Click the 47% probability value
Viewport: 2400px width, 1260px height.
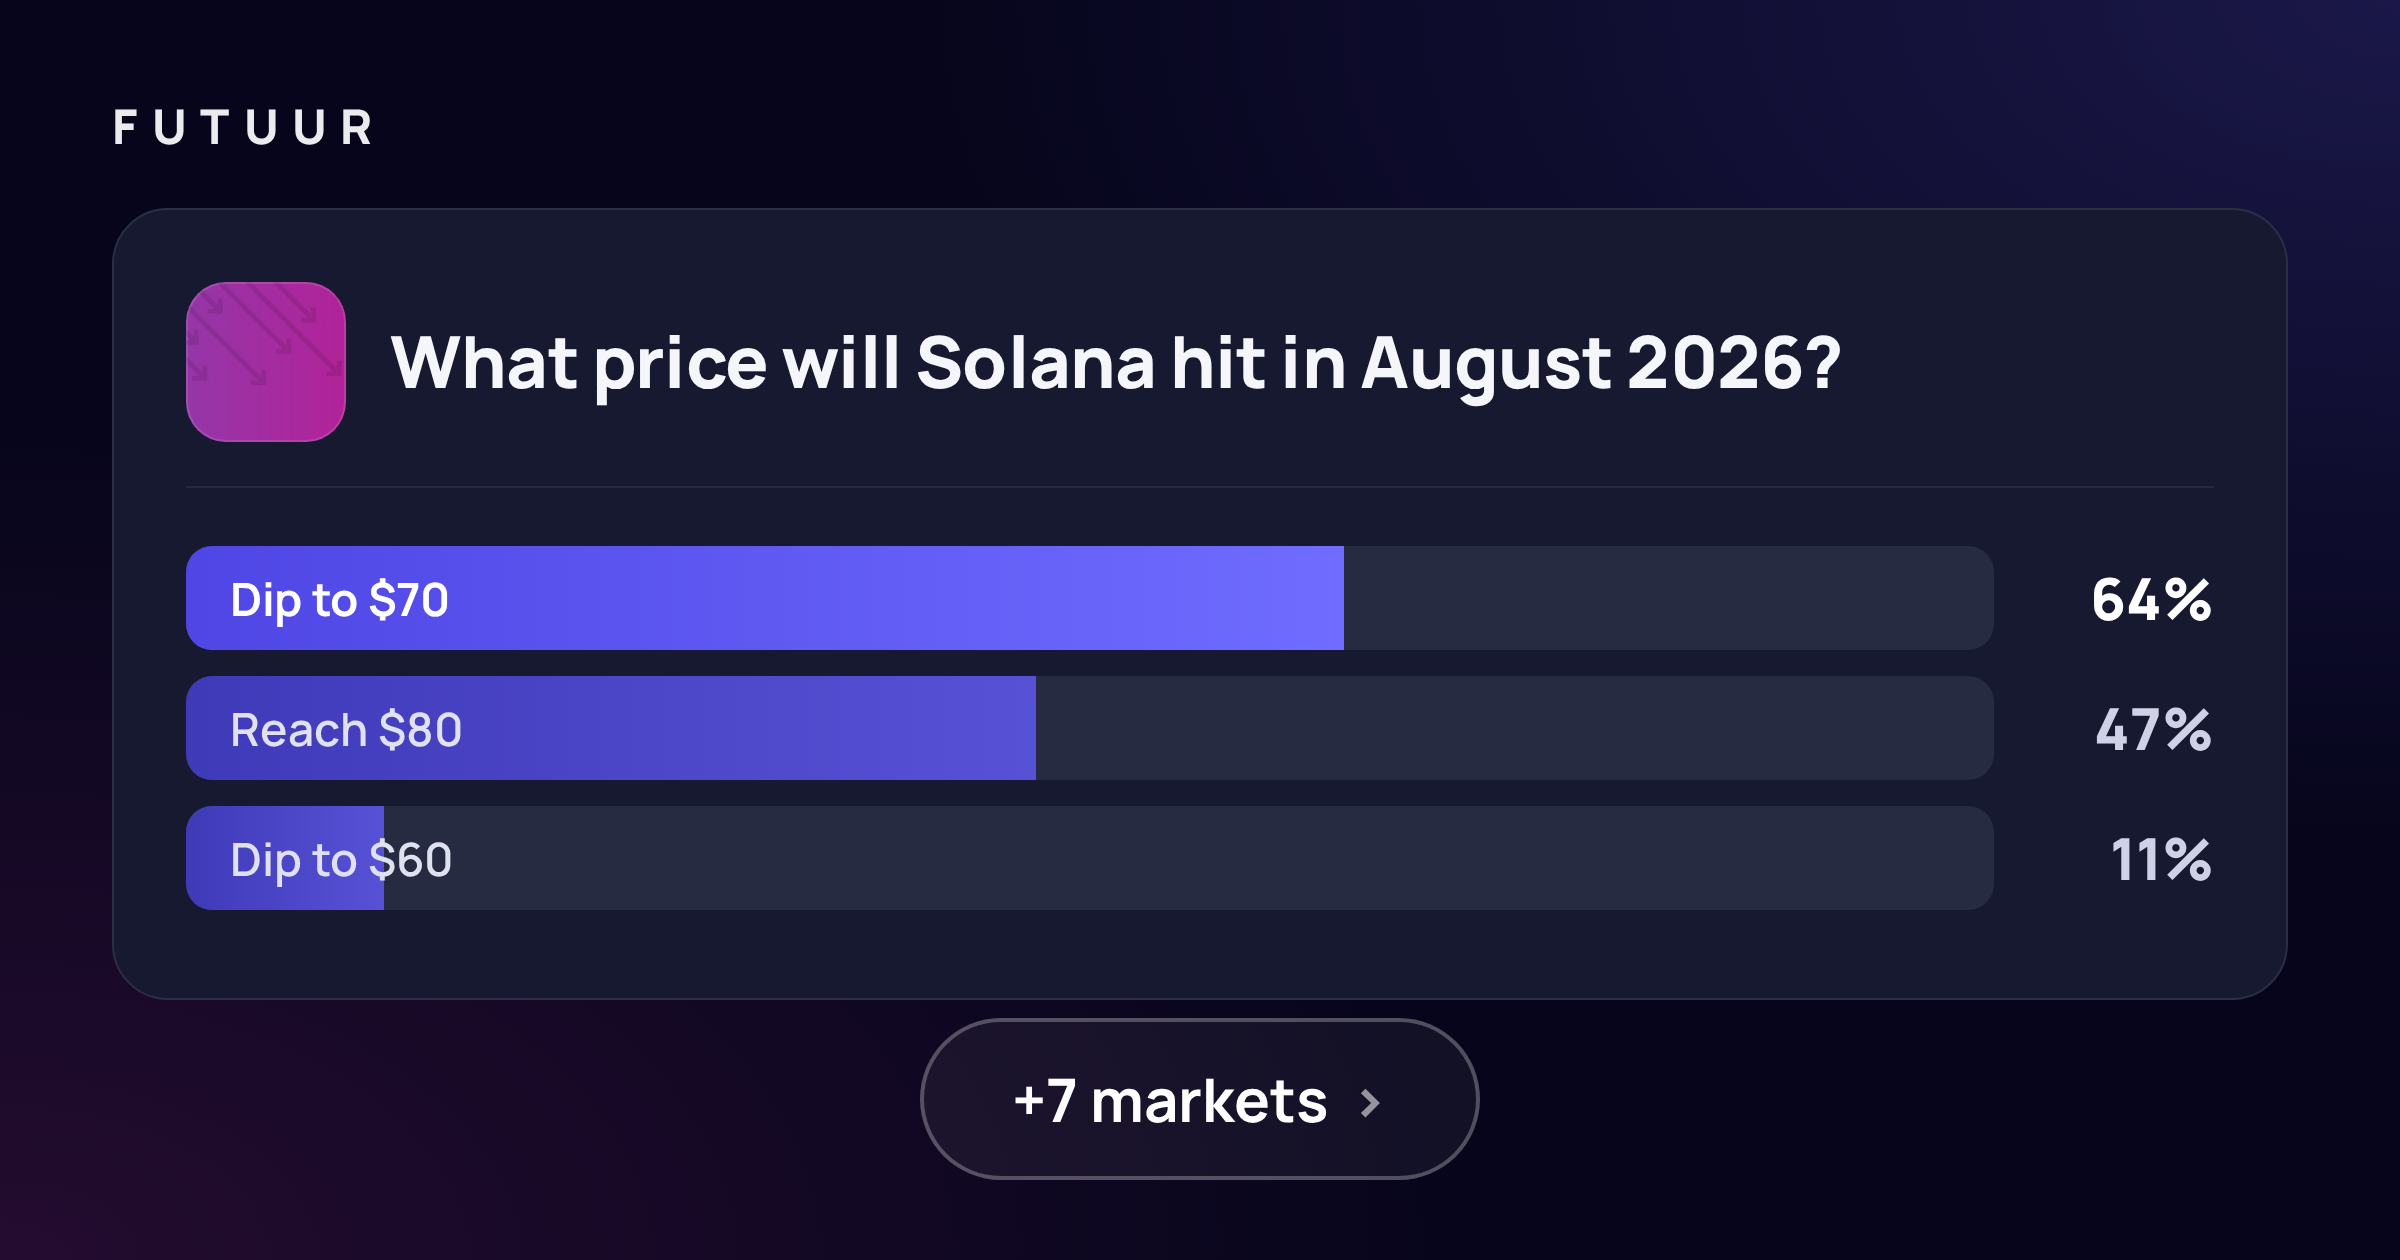click(2153, 730)
